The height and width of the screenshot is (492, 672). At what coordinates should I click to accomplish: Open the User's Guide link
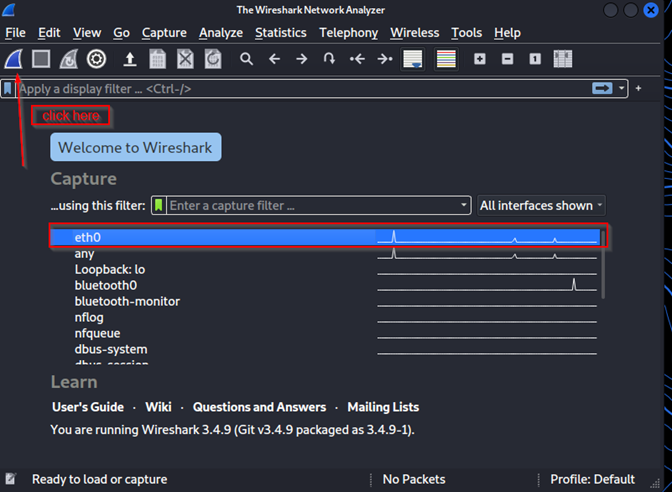(88, 407)
